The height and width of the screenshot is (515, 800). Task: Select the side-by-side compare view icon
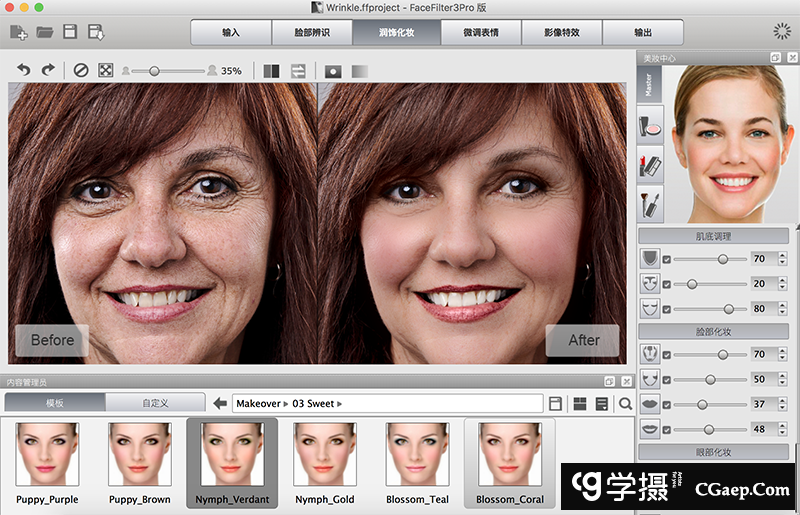[271, 71]
